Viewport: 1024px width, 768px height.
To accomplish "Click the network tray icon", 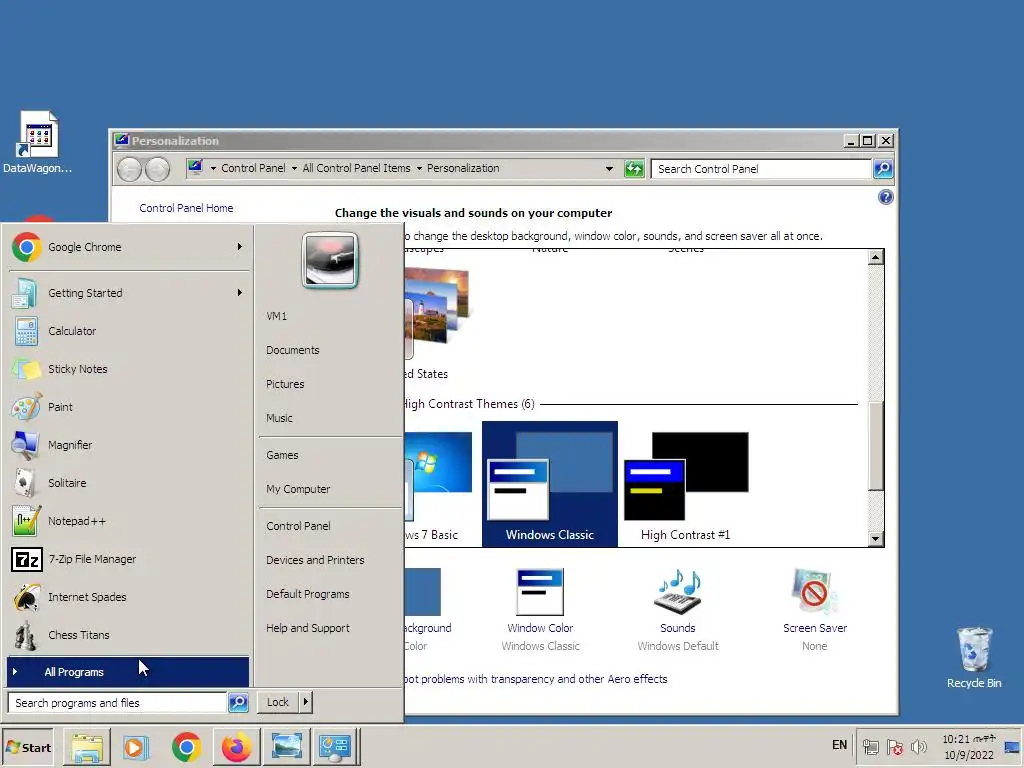I will (871, 746).
